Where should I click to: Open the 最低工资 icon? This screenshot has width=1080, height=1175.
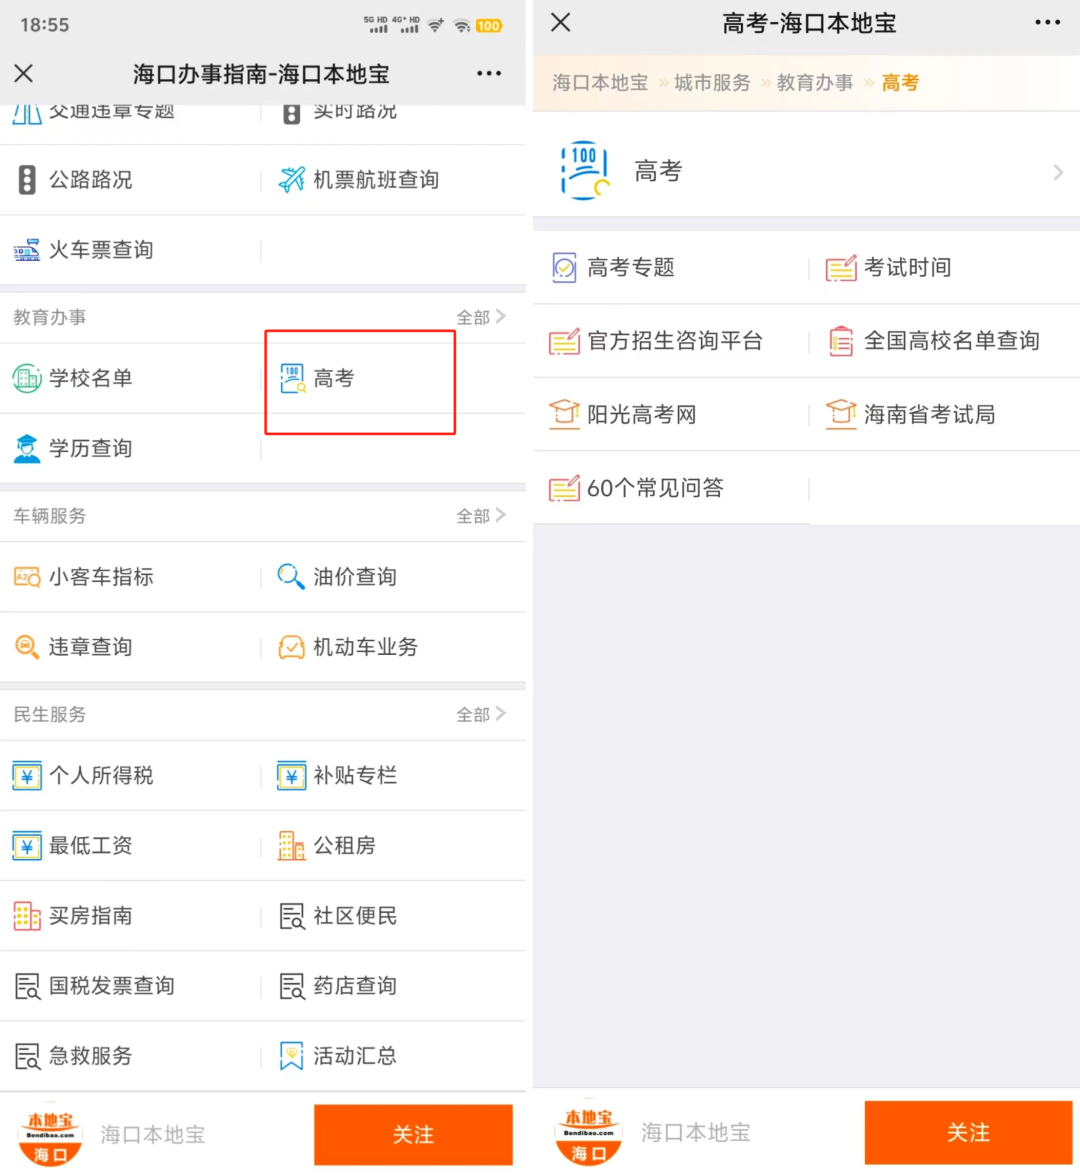pyautogui.click(x=27, y=846)
